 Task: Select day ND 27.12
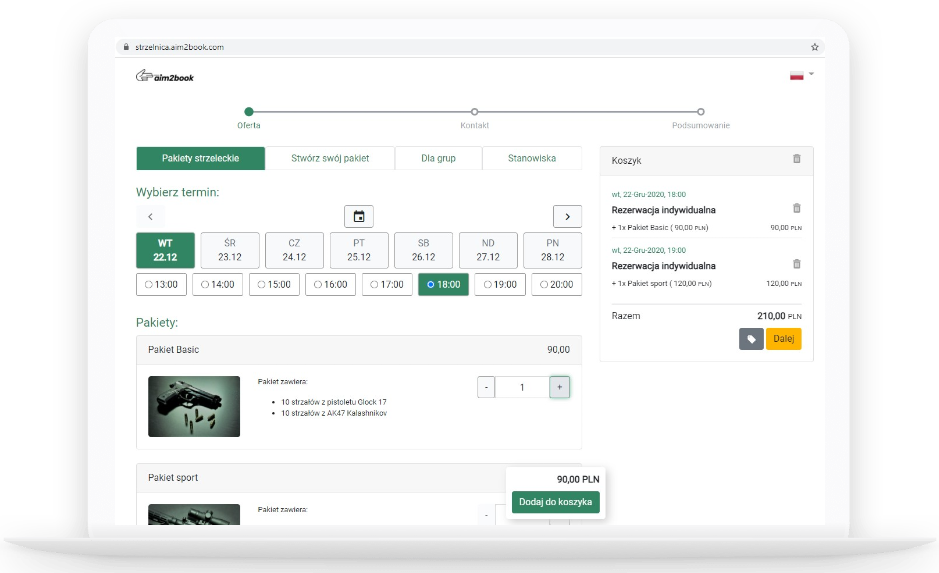tap(488, 250)
